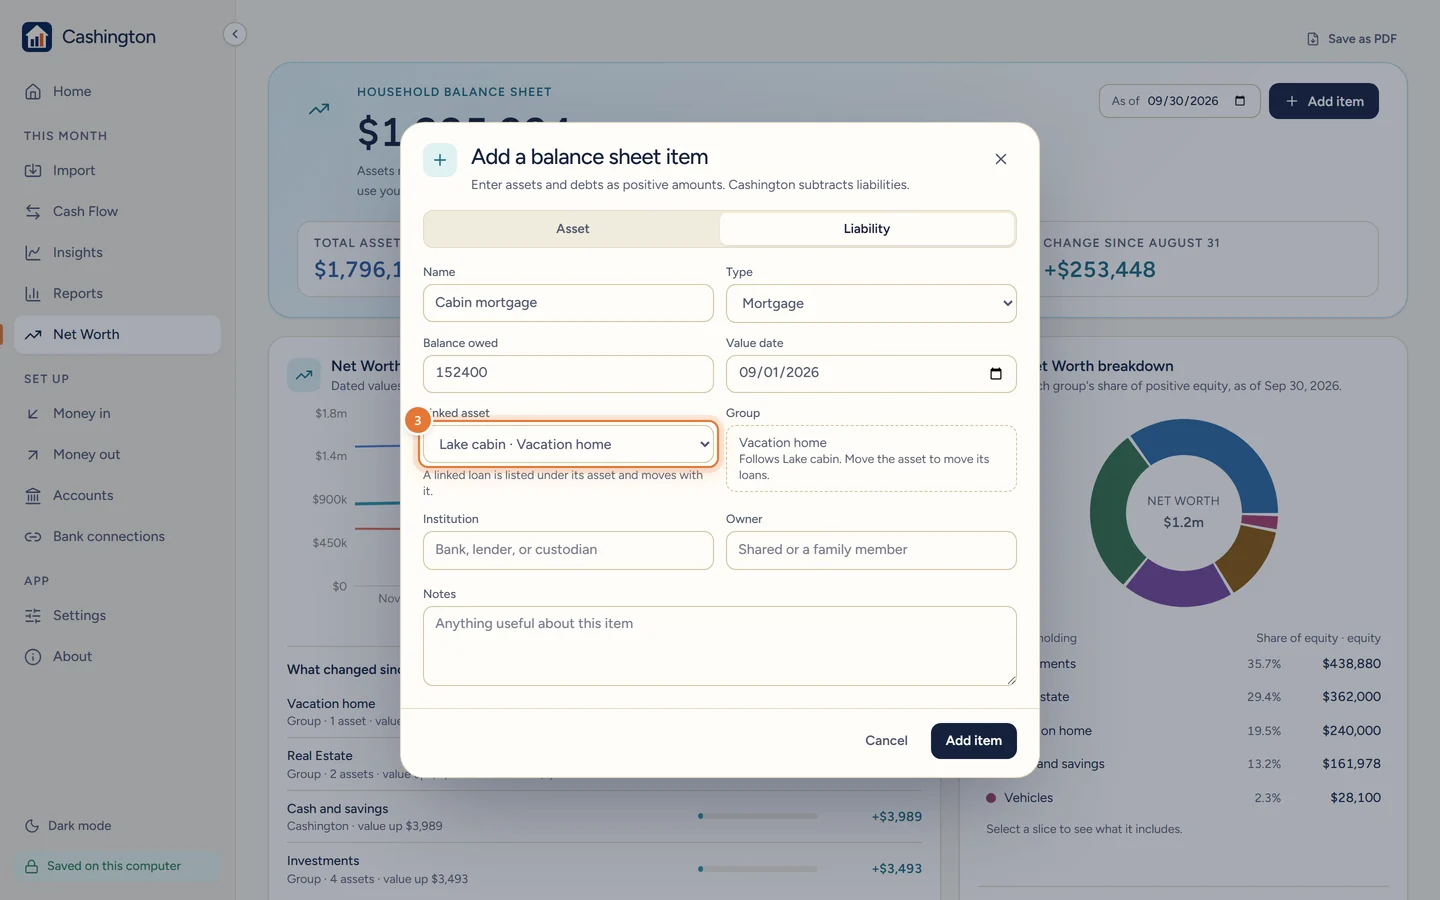Image resolution: width=1440 pixels, height=900 pixels.
Task: Click Save as PDF
Action: click(1352, 39)
